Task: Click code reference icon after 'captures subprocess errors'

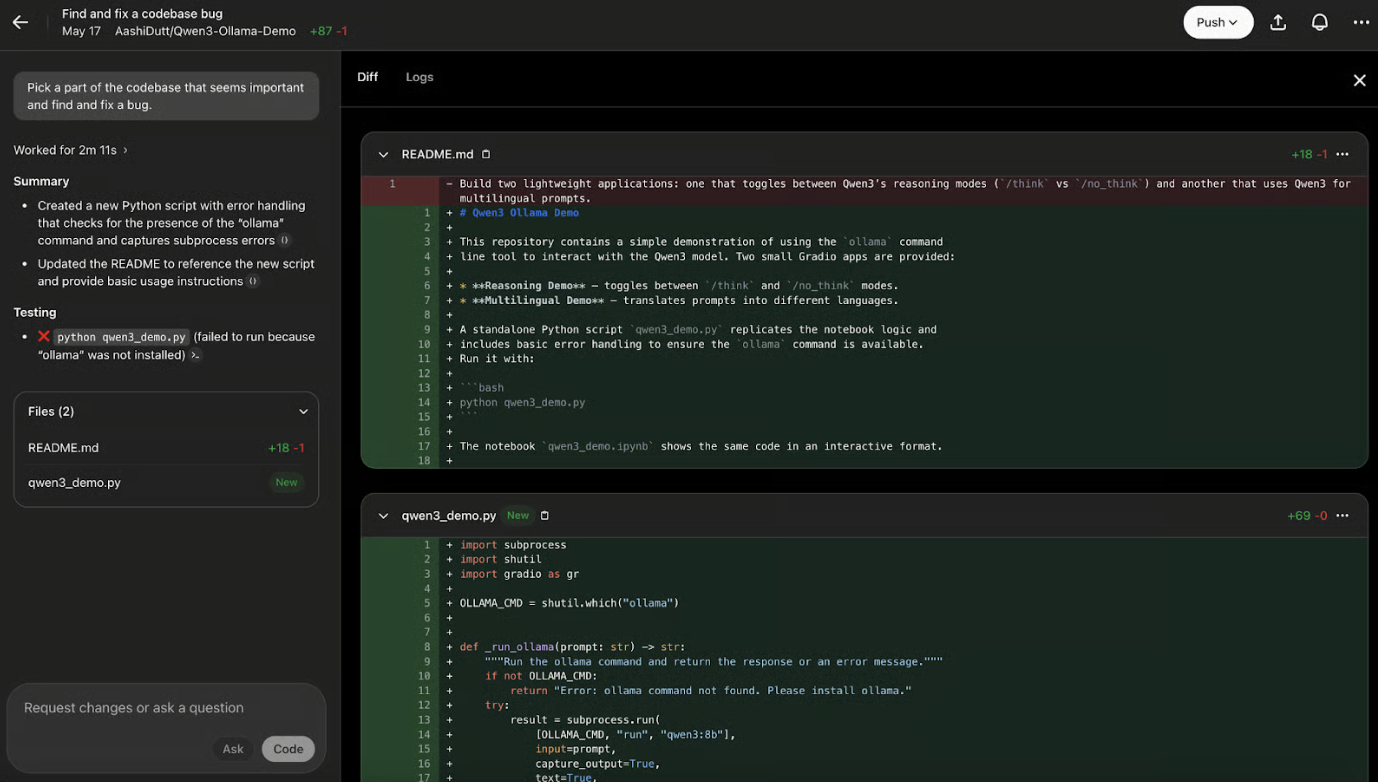Action: [x=285, y=241]
